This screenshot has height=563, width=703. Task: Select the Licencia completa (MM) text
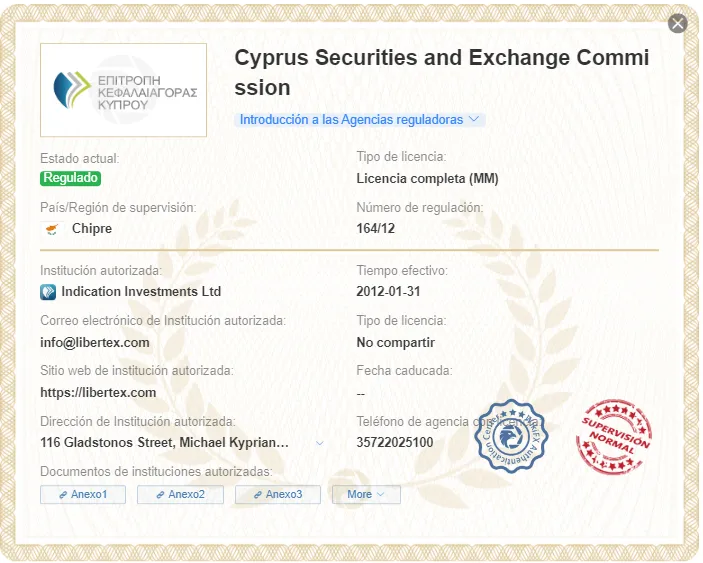(427, 178)
